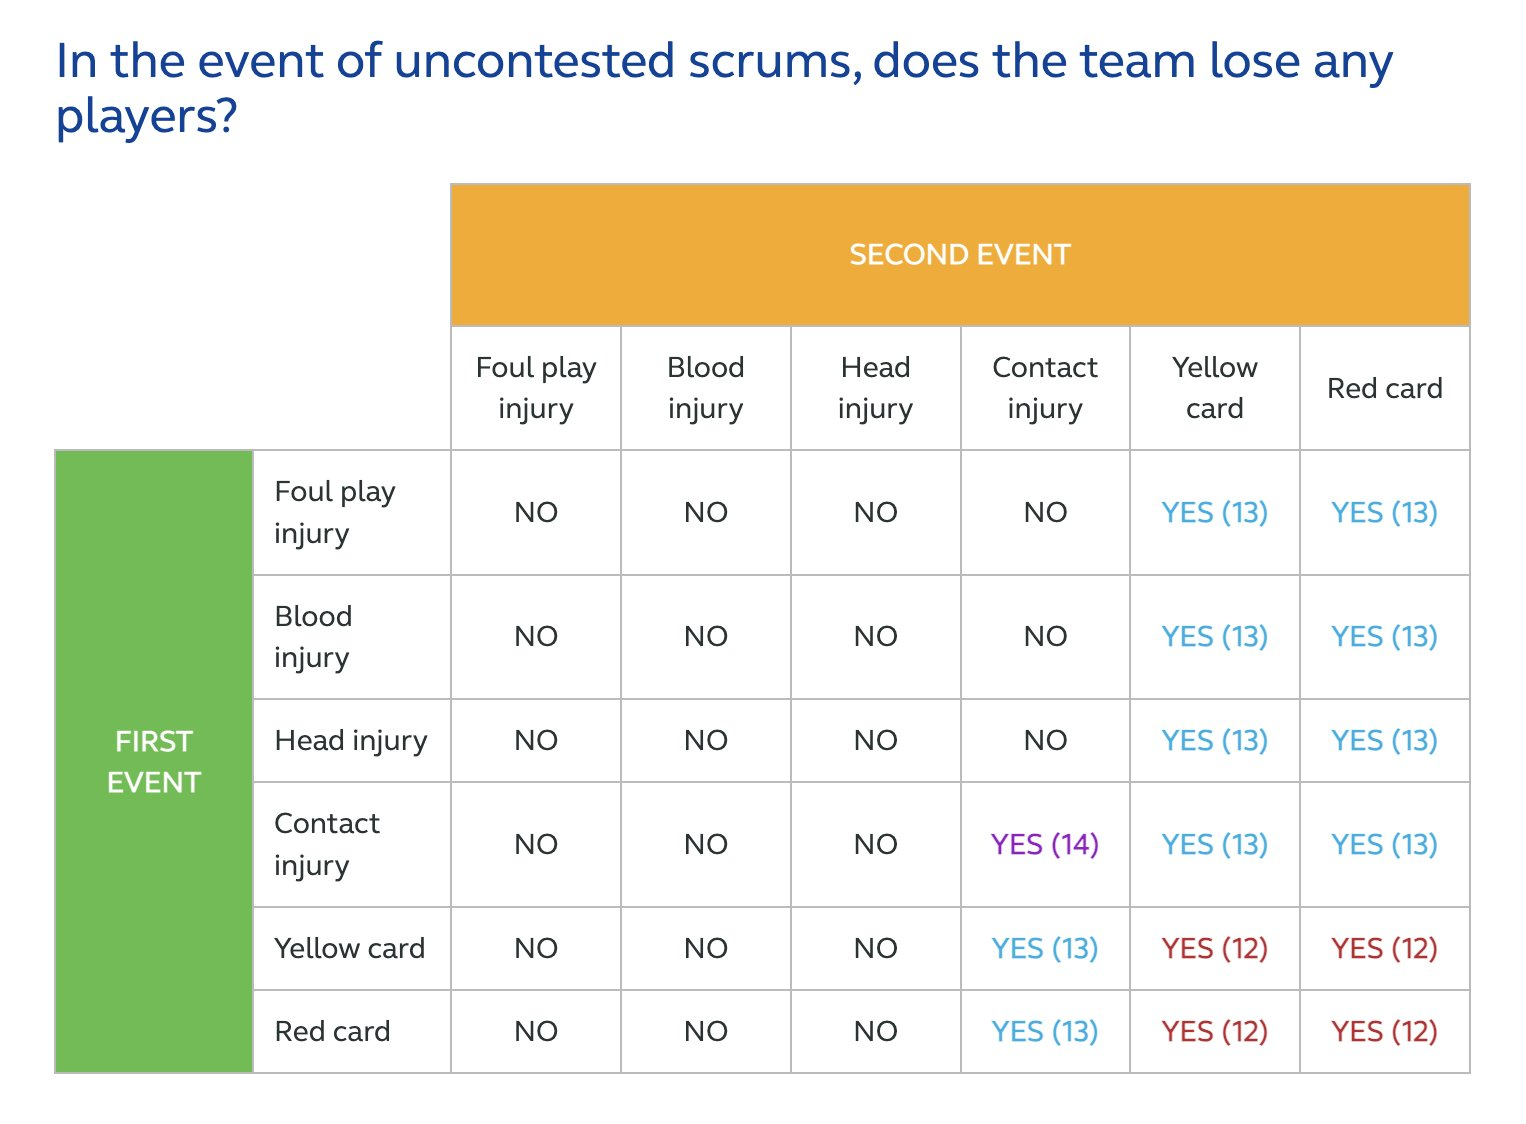The image size is (1526, 1124).
Task: Click YES (12) for Red card then Red card
Action: click(x=1385, y=1031)
